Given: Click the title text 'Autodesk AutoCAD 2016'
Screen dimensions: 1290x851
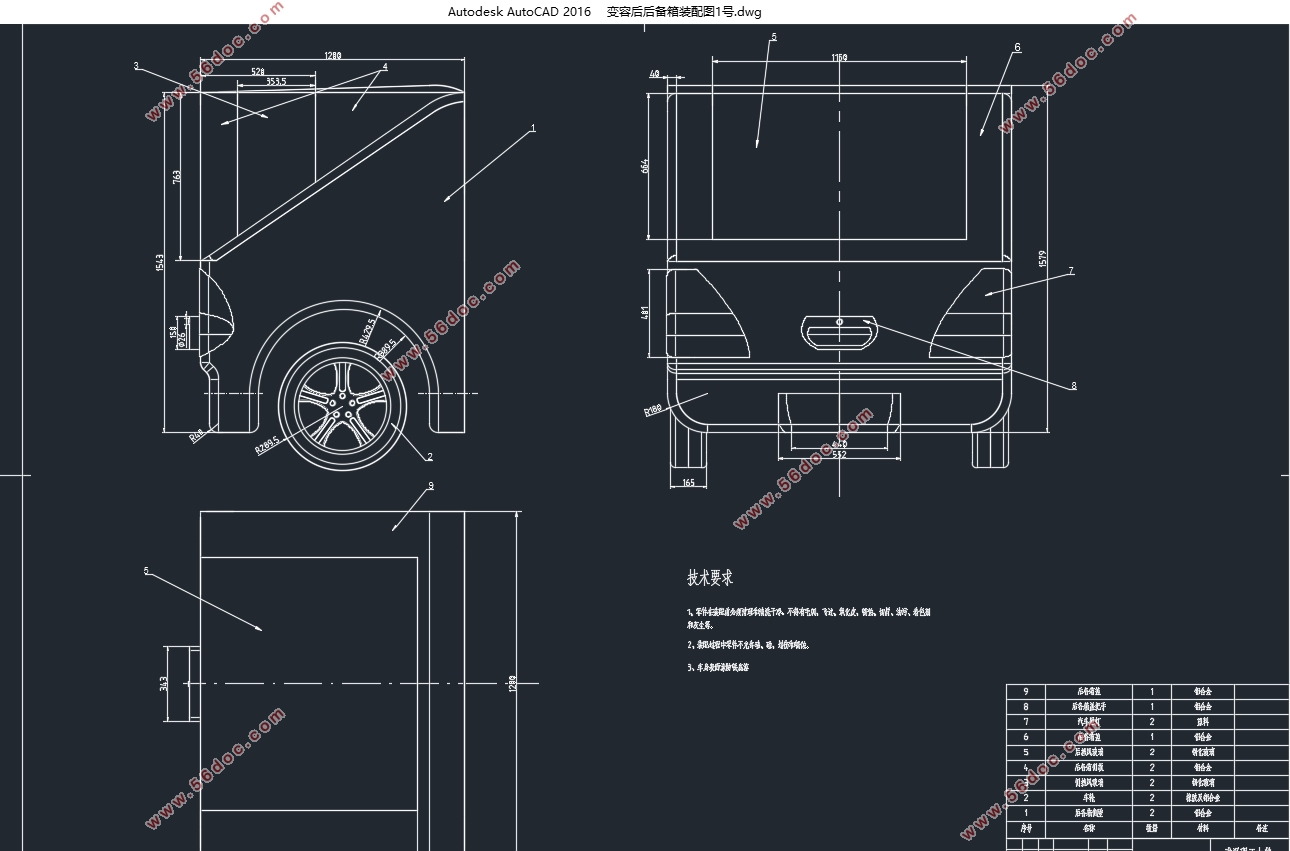Looking at the screenshot, I should tap(520, 12).
